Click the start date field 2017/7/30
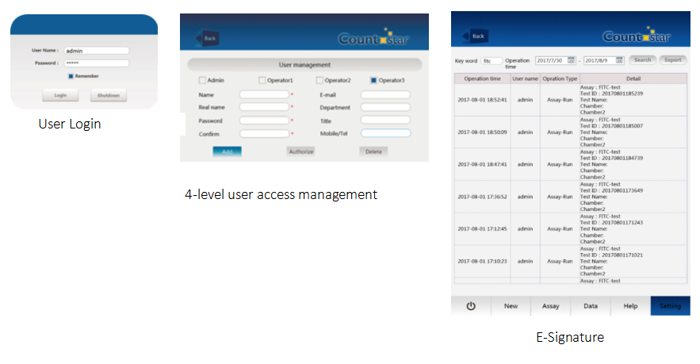Viewport: 700px width, 364px height. pos(555,60)
